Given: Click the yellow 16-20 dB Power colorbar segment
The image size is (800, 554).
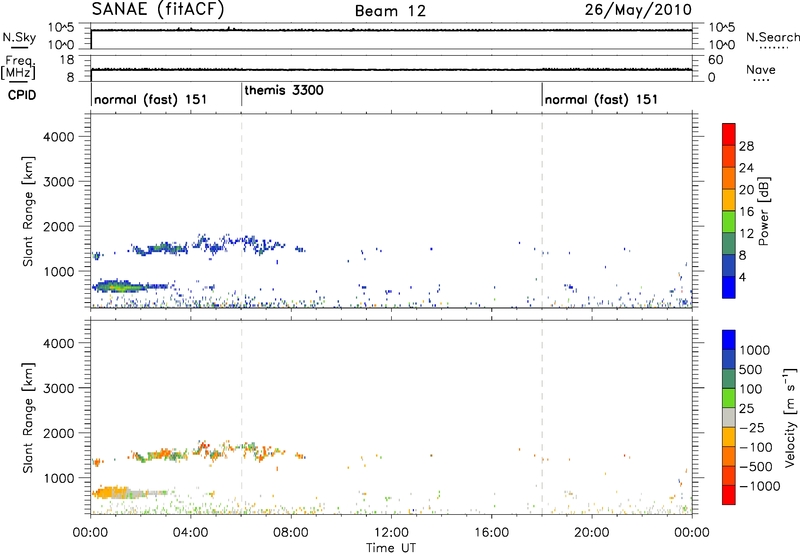Looking at the screenshot, I should click(x=729, y=199).
